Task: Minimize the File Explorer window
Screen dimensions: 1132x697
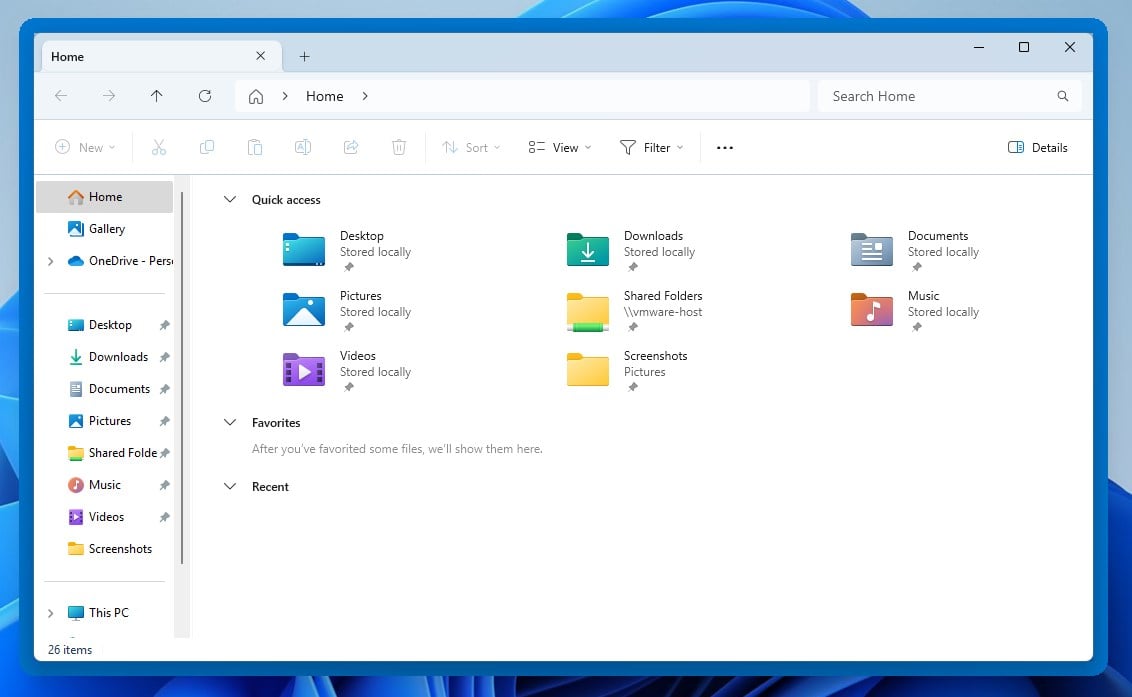Action: coord(979,48)
